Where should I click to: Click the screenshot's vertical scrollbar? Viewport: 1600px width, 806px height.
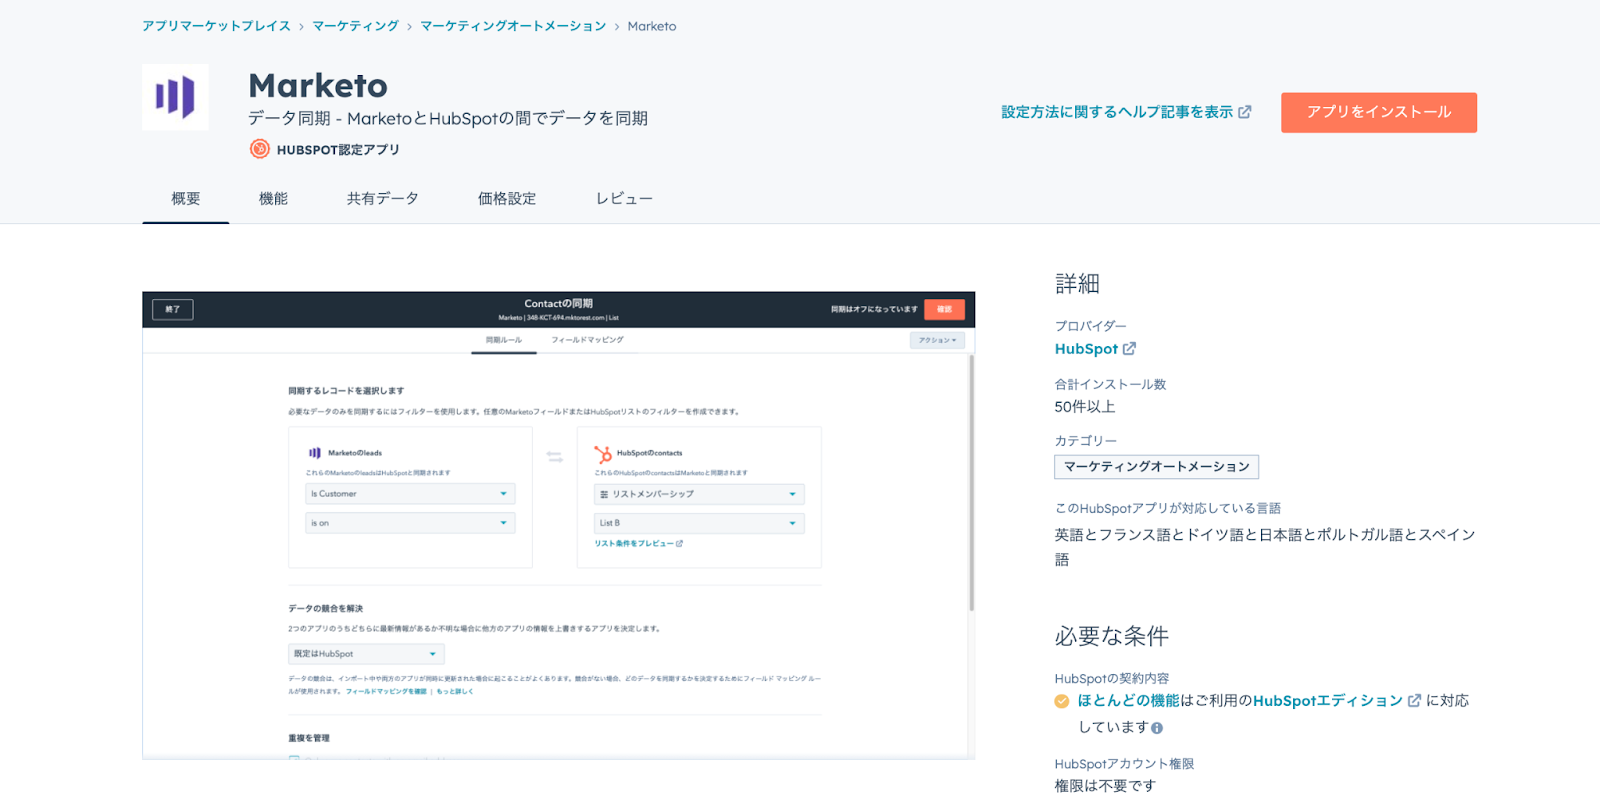[971, 483]
